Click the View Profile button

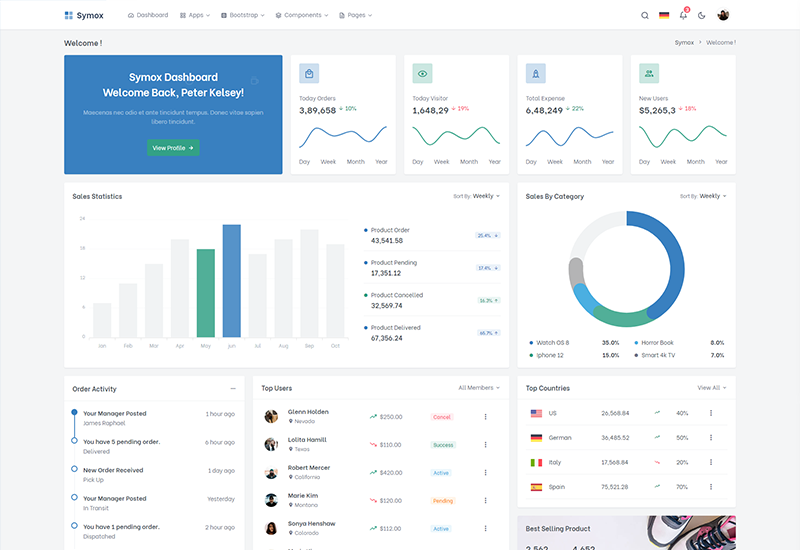(x=173, y=148)
